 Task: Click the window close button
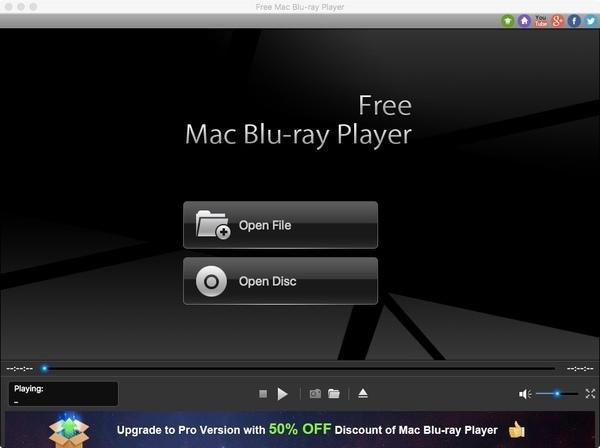click(x=8, y=7)
